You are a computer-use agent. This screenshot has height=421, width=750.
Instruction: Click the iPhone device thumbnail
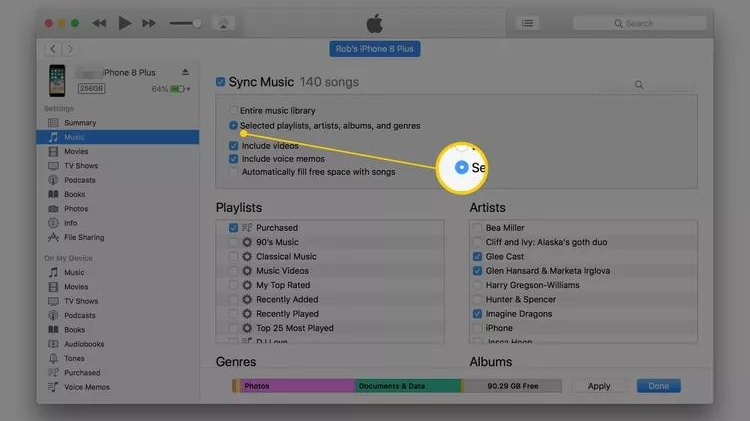[57, 81]
